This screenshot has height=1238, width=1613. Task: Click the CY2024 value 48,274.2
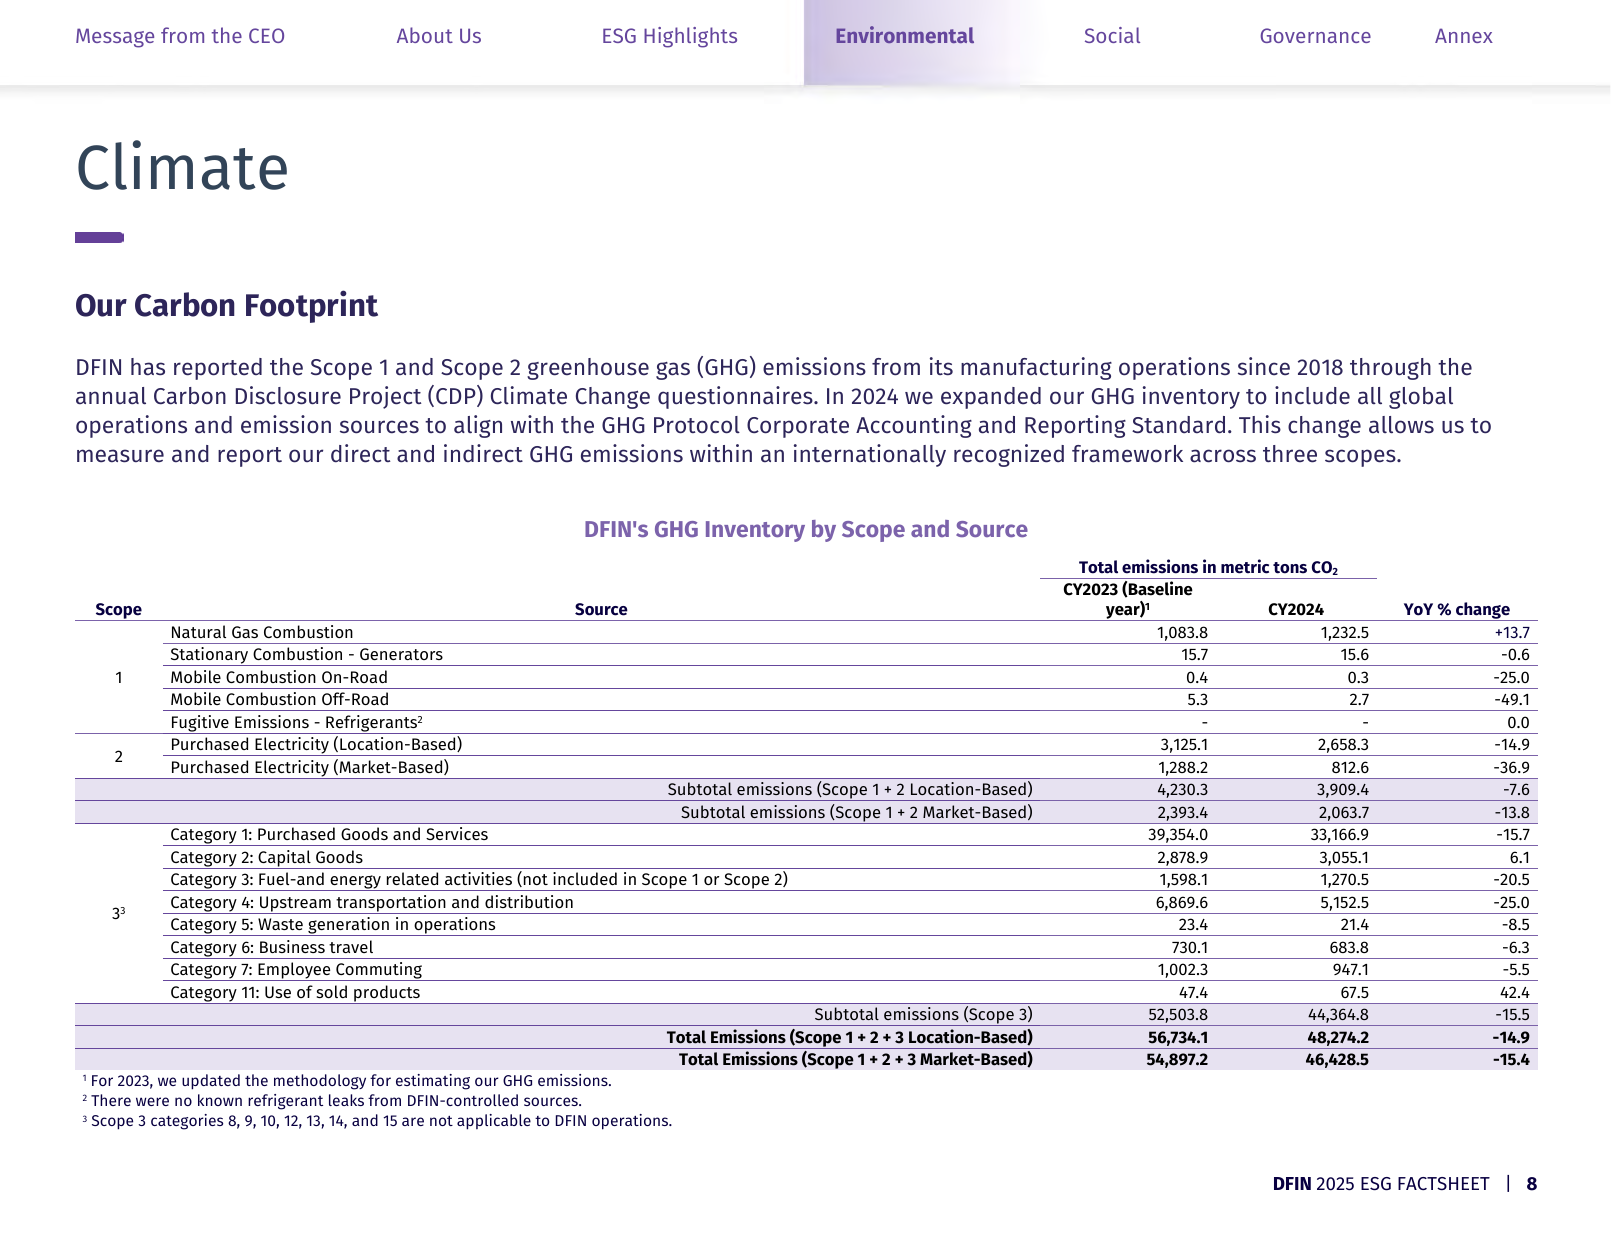pyautogui.click(x=1338, y=1038)
